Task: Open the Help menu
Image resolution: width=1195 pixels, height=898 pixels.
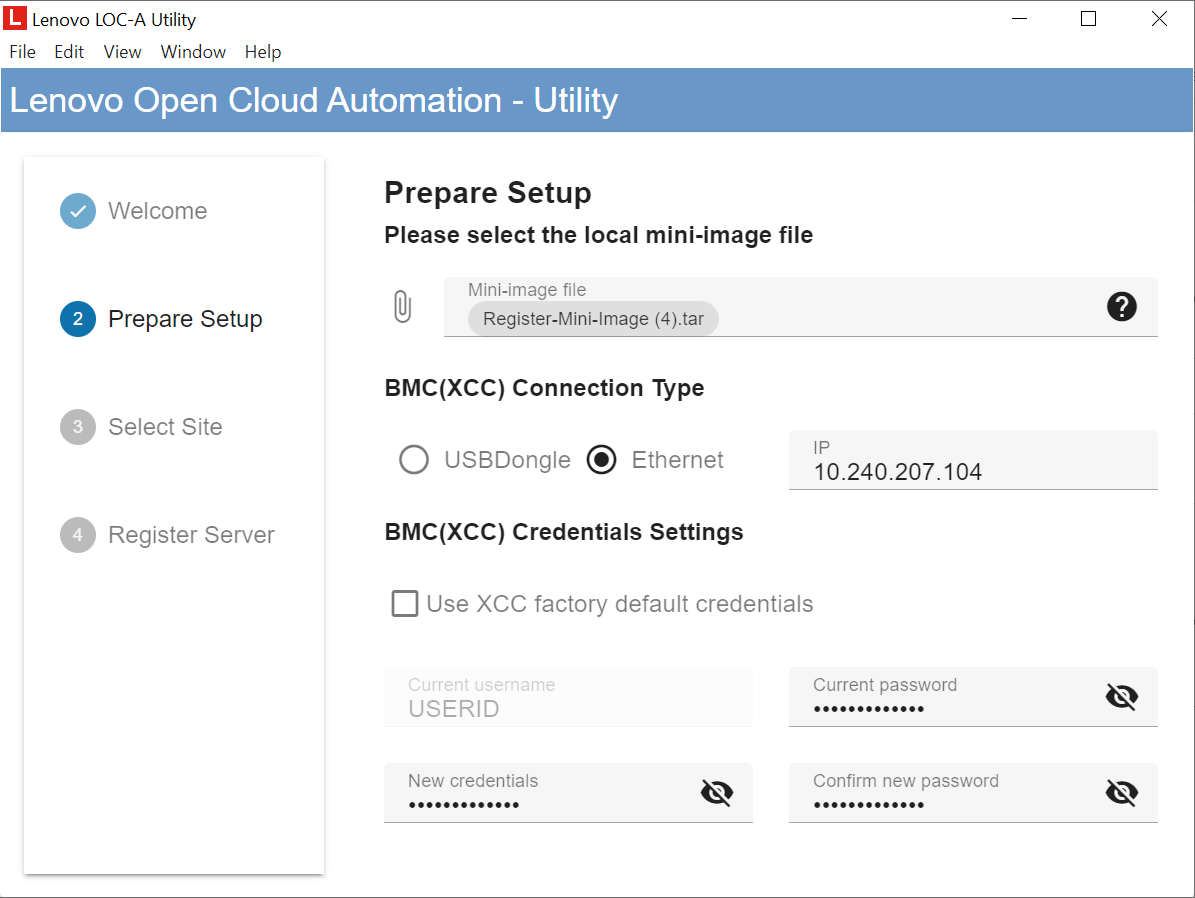Action: pyautogui.click(x=263, y=52)
